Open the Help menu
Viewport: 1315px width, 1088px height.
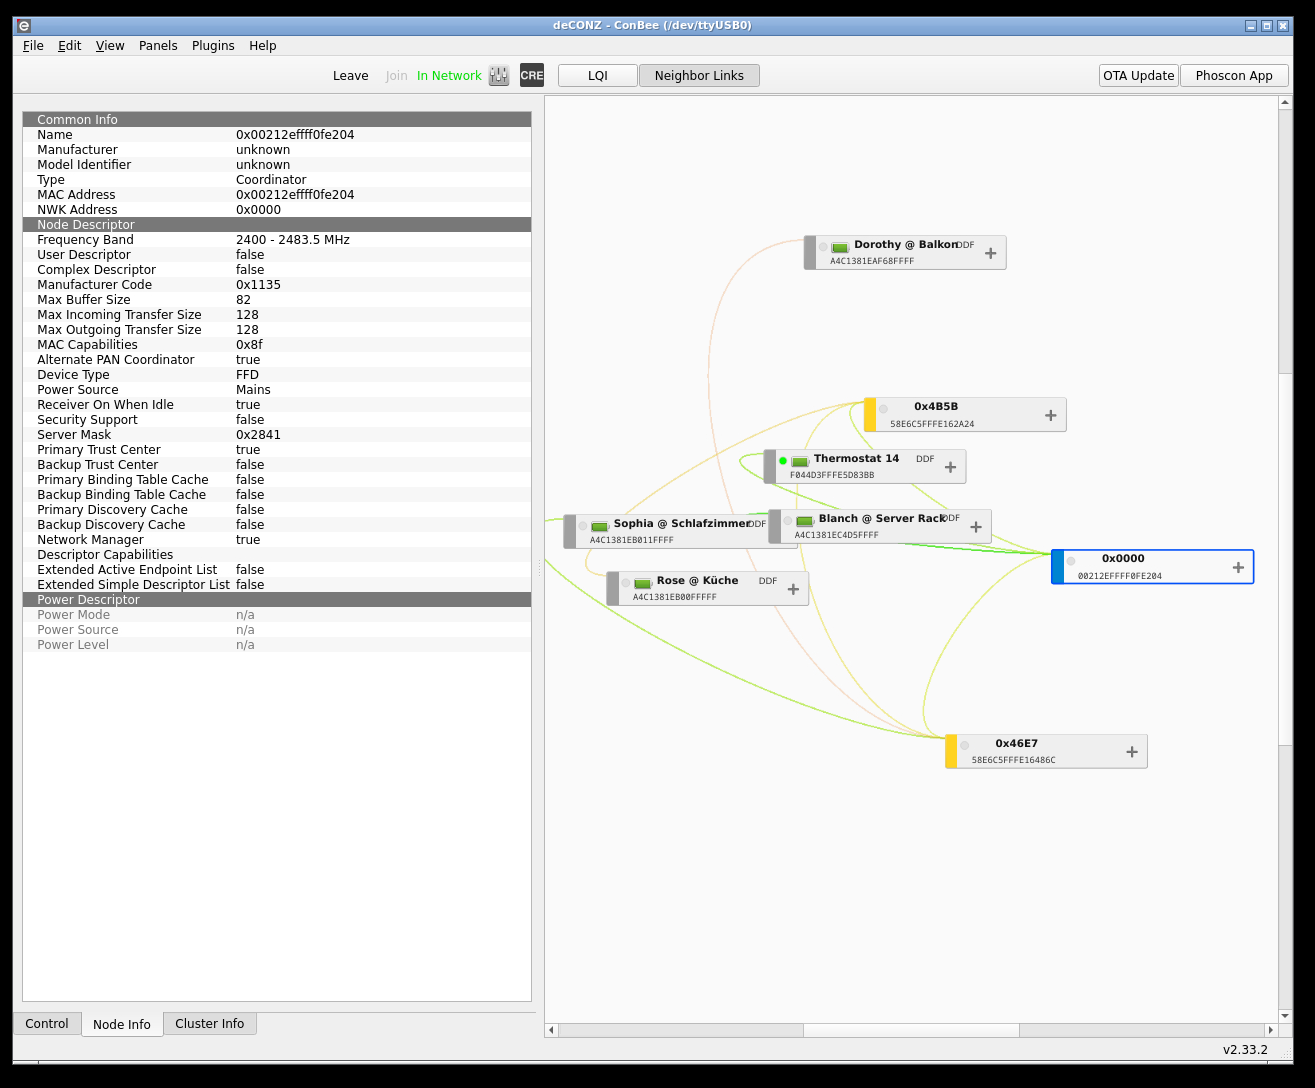tap(263, 46)
